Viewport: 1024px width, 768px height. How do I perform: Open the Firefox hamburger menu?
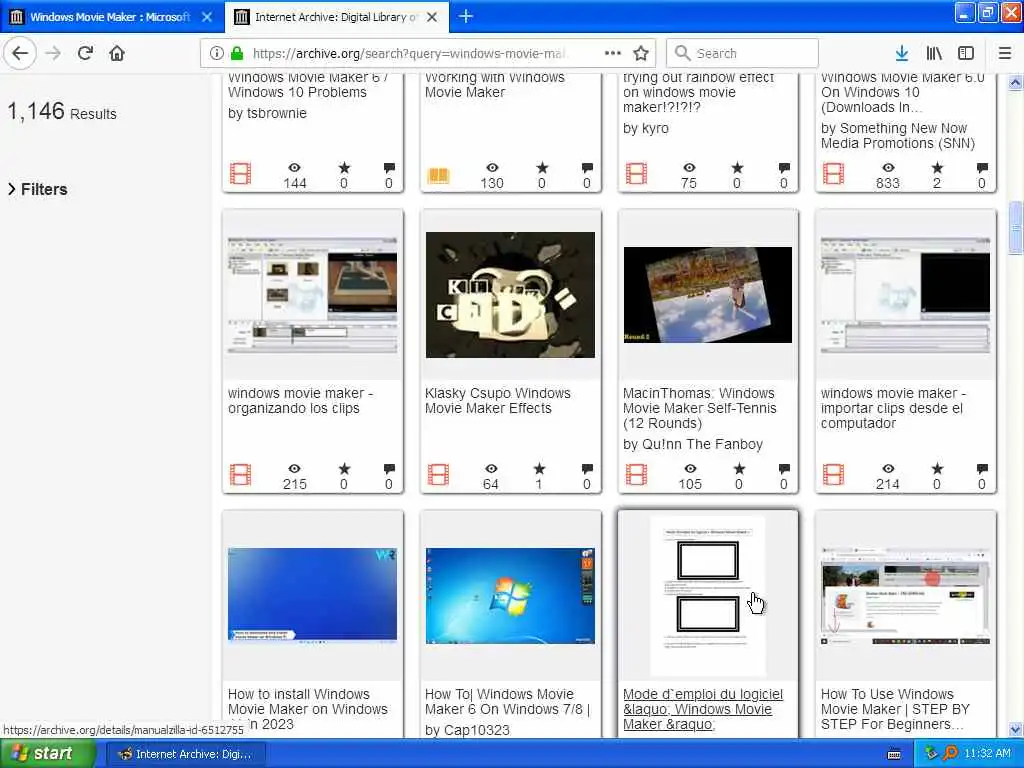[x=1005, y=54]
